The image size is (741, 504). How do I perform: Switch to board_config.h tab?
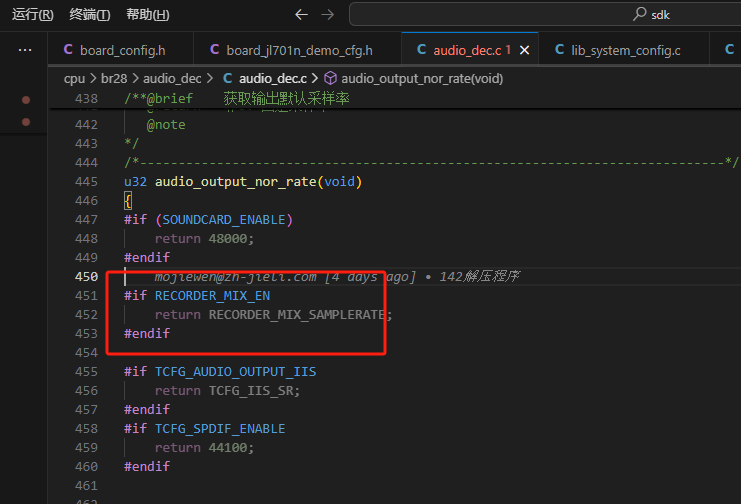tap(121, 50)
